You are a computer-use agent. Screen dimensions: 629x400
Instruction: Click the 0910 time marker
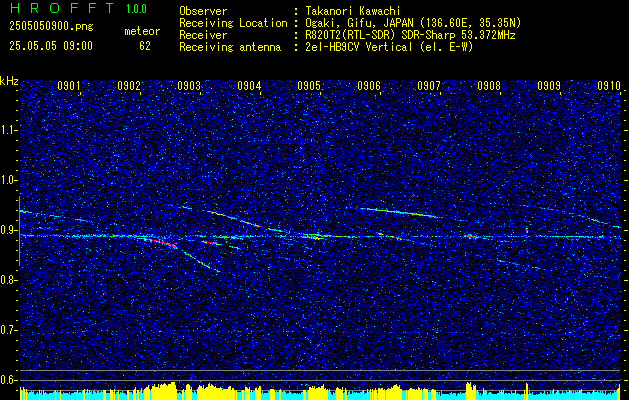(609, 86)
